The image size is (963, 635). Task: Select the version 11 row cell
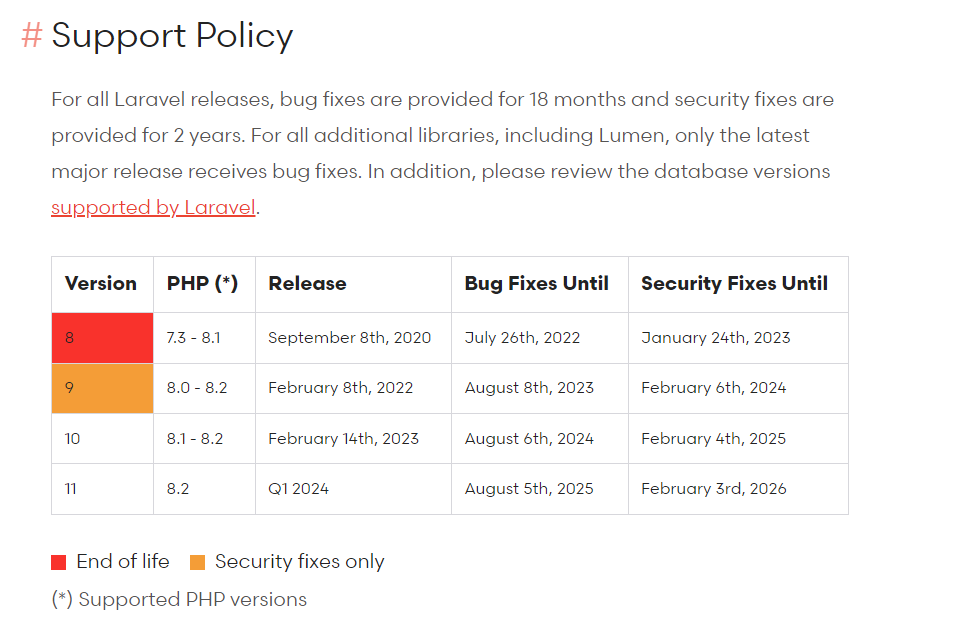tap(103, 489)
